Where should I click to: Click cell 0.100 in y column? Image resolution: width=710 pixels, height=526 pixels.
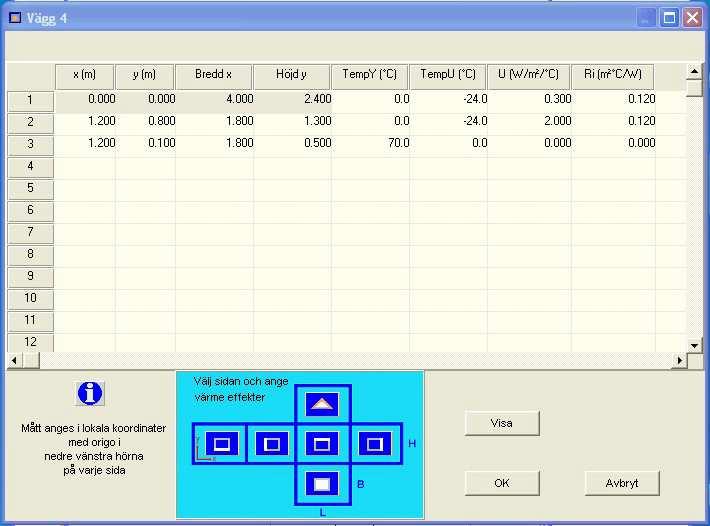(145, 145)
